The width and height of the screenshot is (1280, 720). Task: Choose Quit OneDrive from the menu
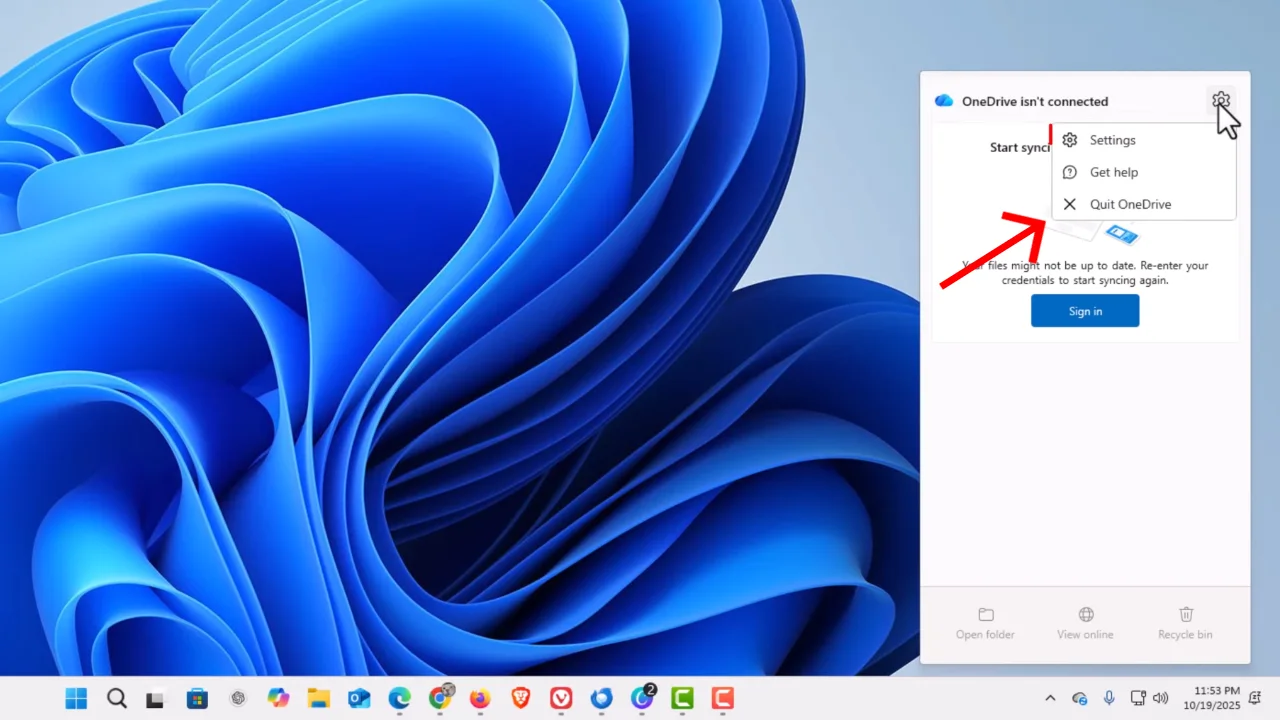[1130, 204]
